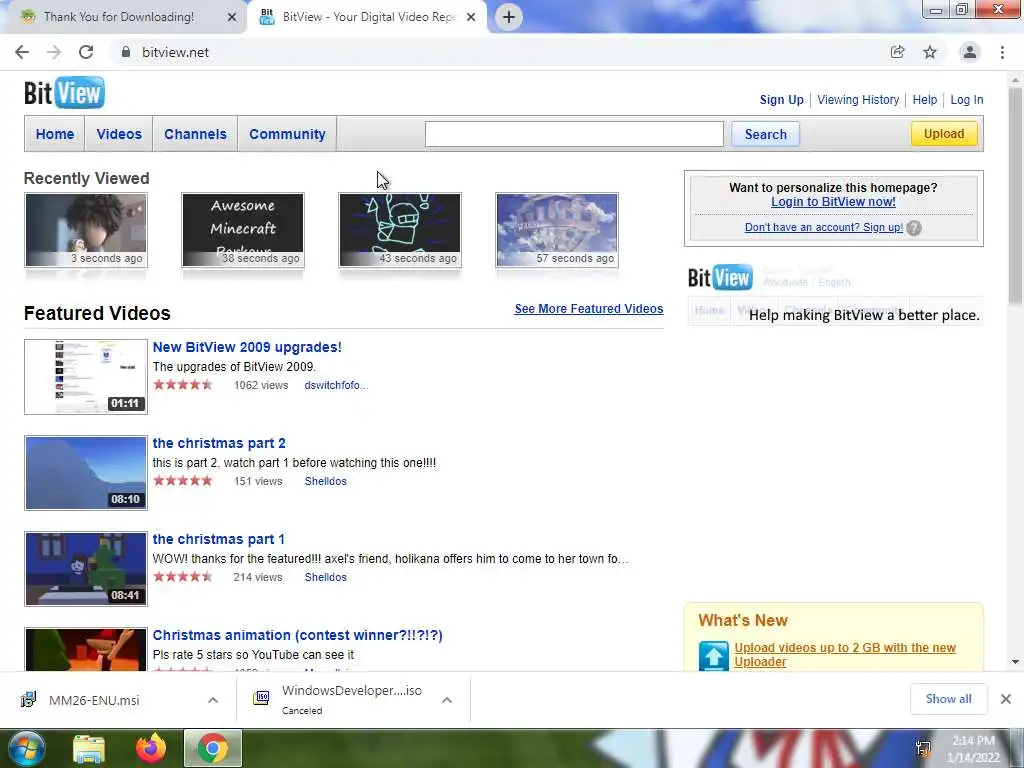
Task: Open the Home navigation tab
Action: [55, 134]
